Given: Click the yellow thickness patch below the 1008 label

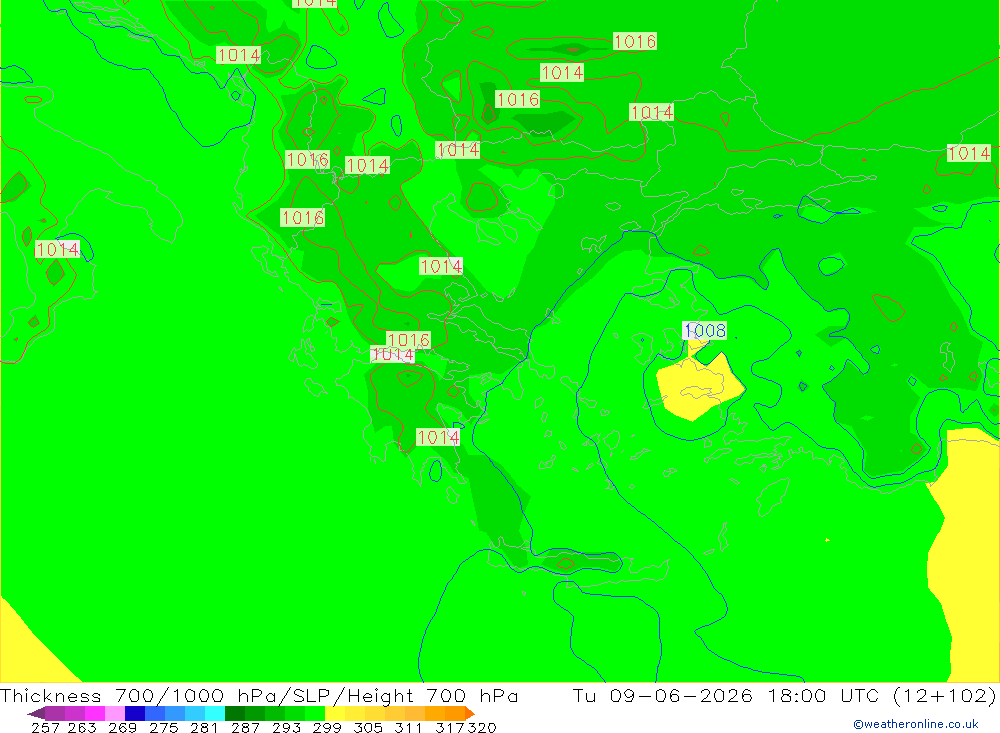Looking at the screenshot, I should tap(700, 385).
